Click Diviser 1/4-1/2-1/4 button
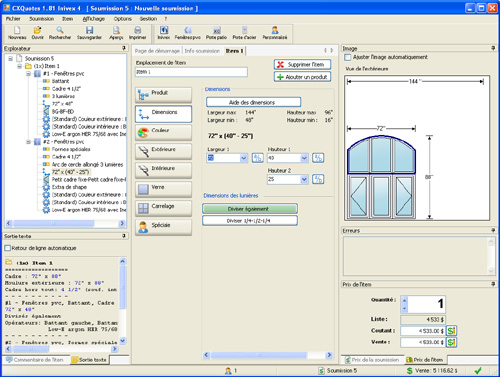 click(250, 221)
